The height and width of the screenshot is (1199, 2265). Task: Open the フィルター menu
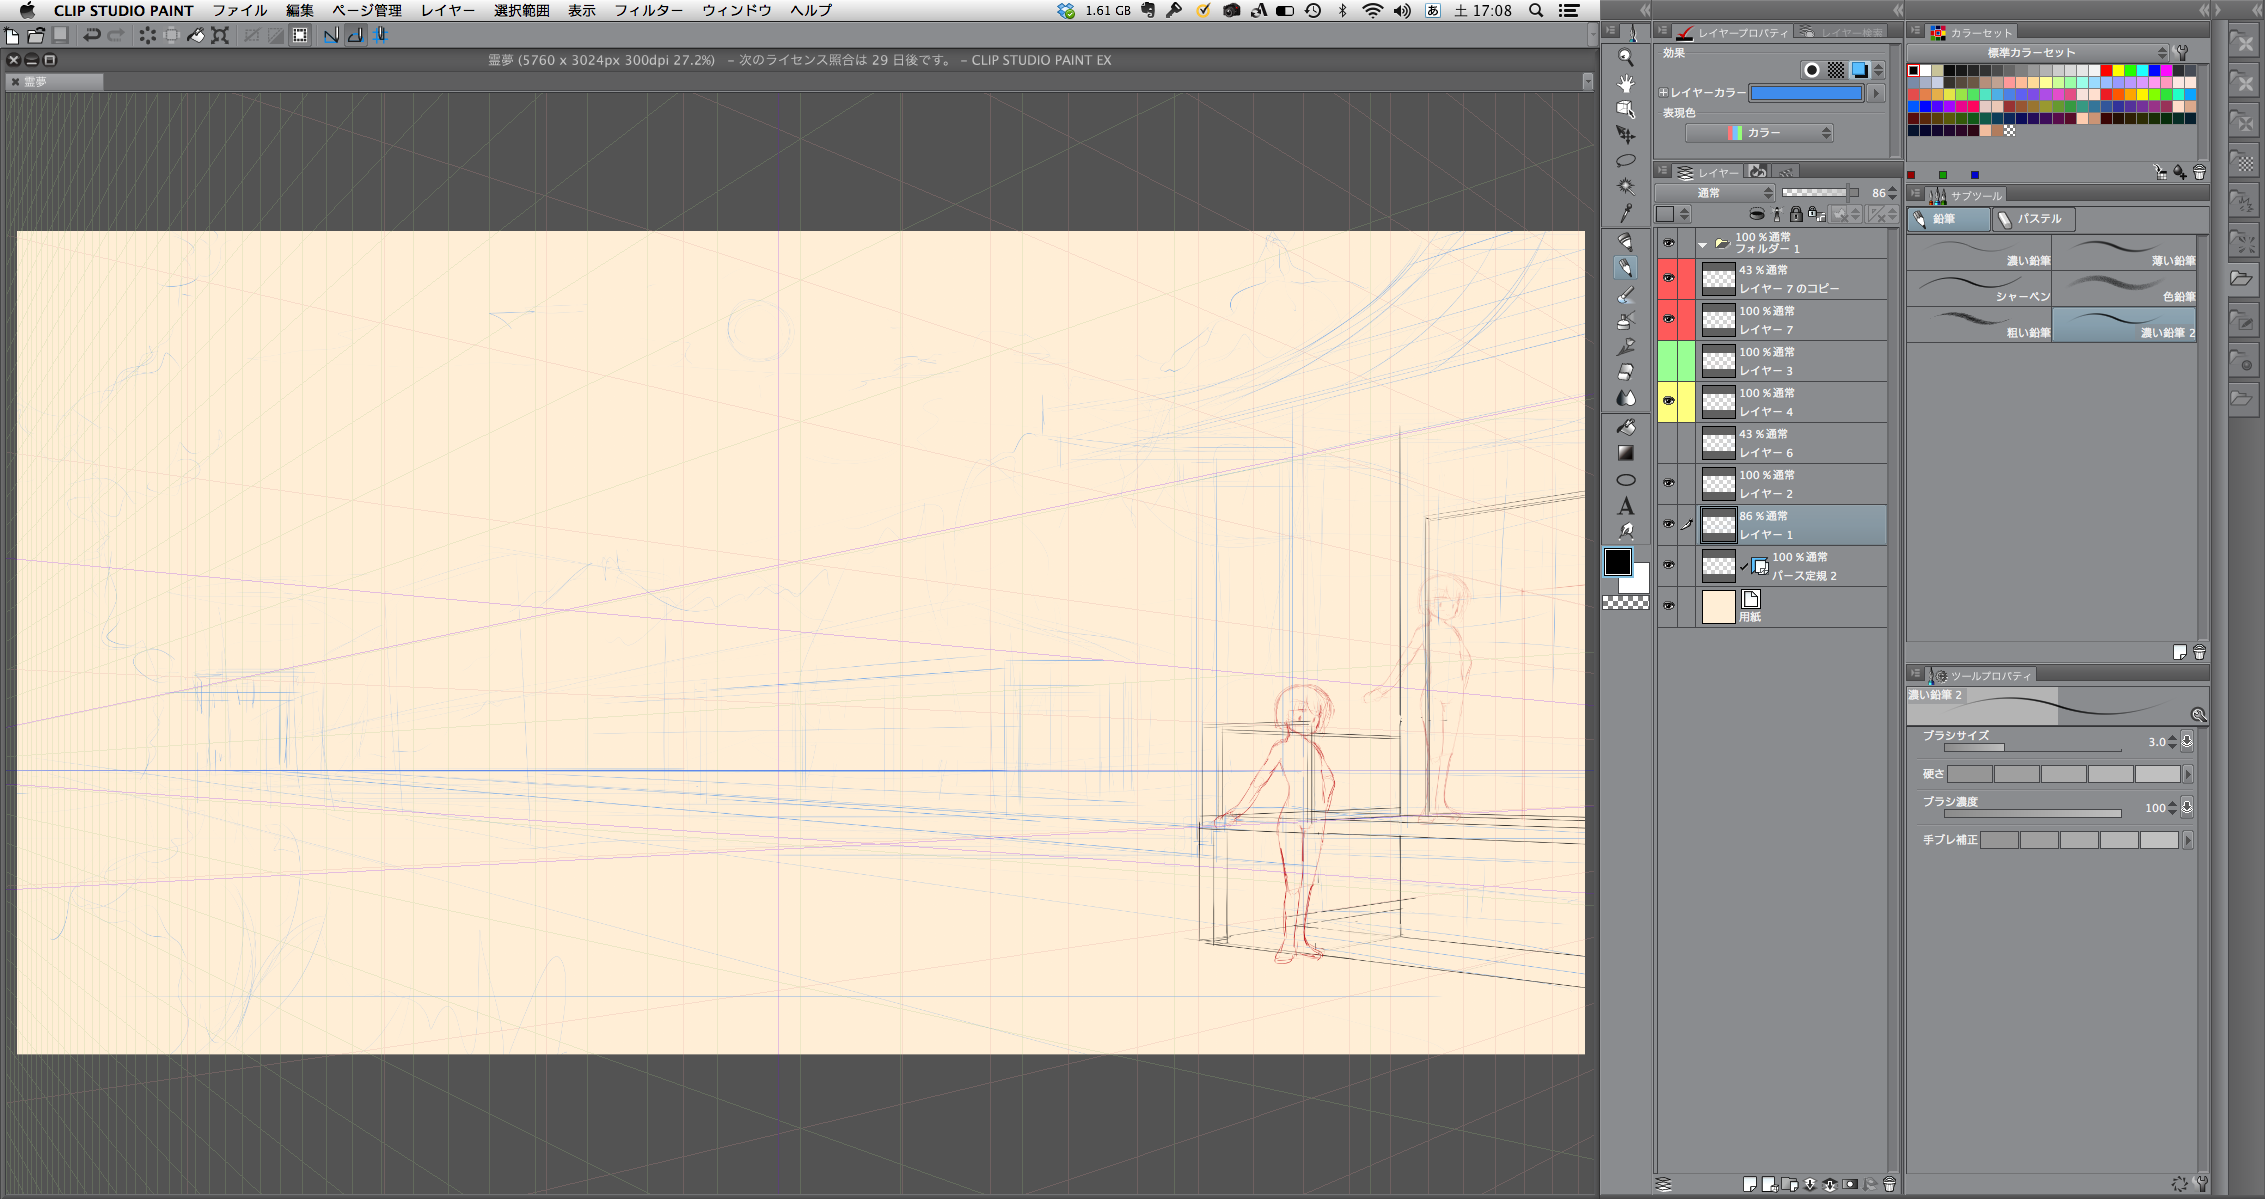(648, 10)
